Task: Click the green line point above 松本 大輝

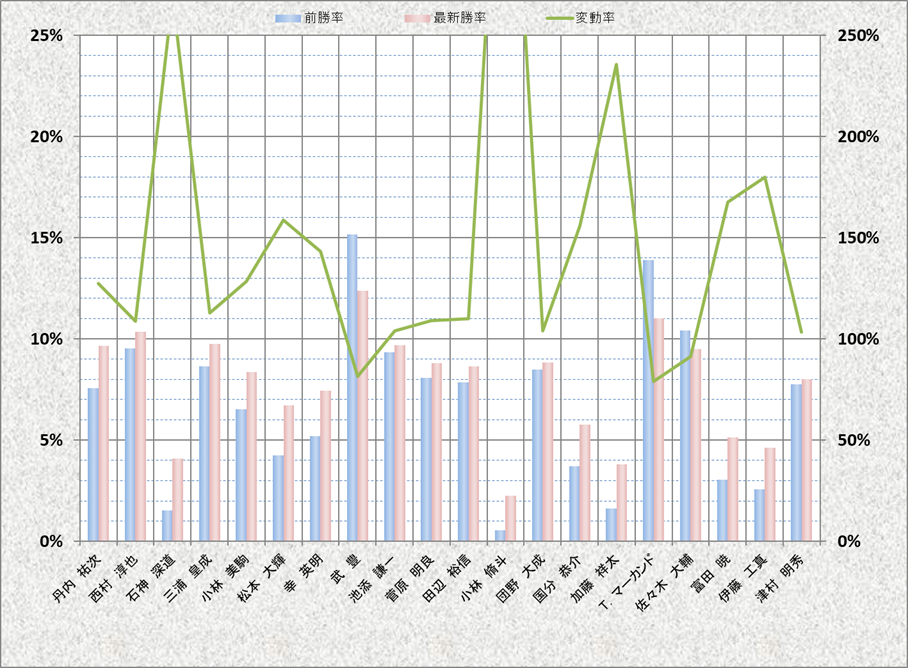Action: (283, 220)
